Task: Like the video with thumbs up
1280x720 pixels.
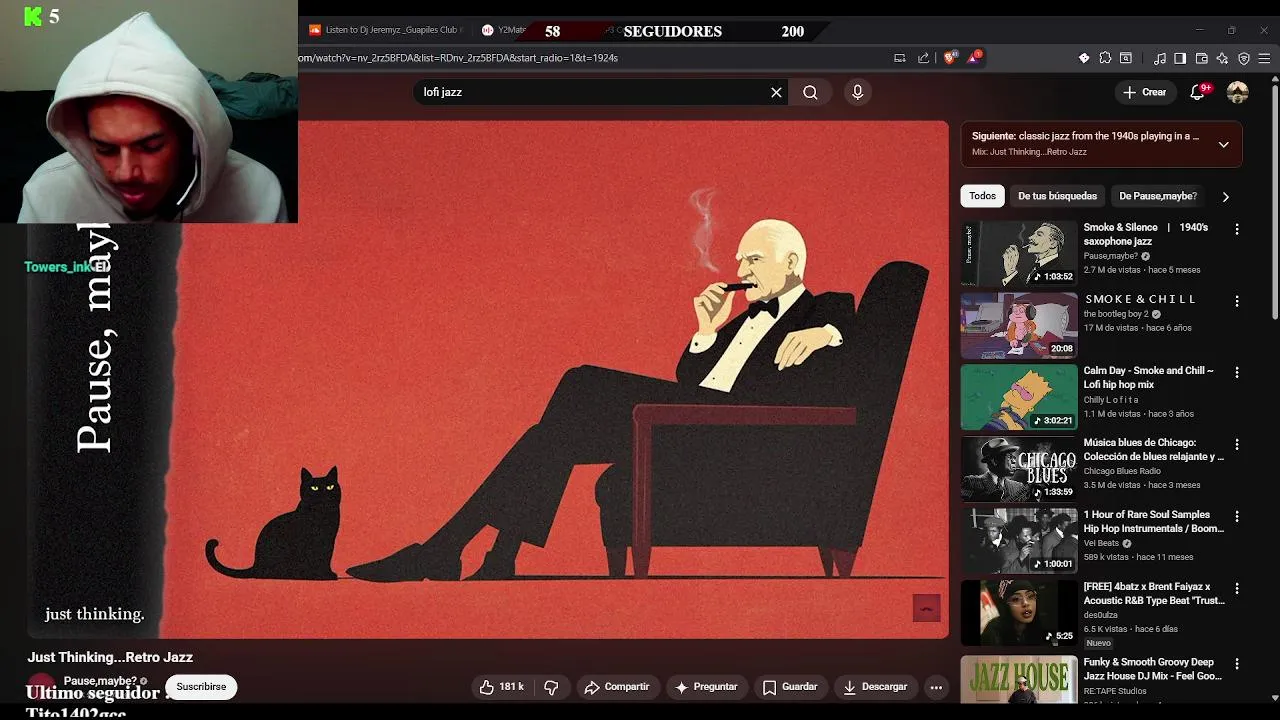Action: point(502,687)
